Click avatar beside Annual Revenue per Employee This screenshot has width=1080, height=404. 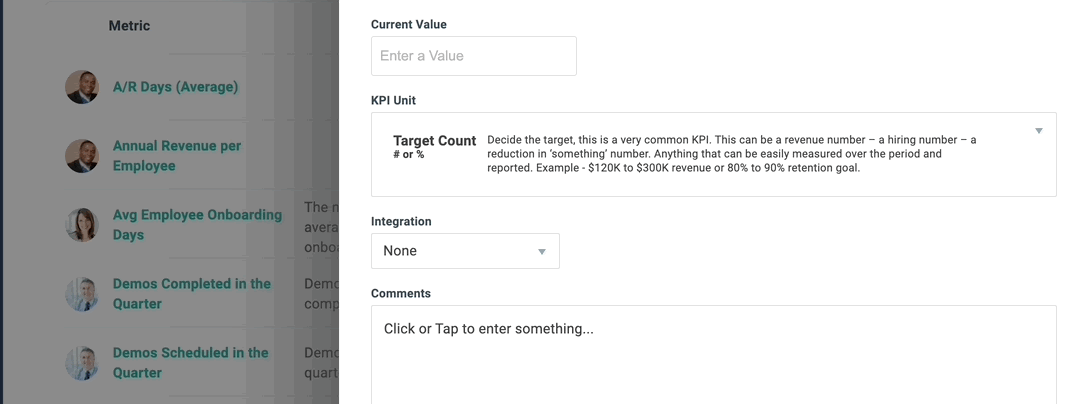pyautogui.click(x=82, y=156)
